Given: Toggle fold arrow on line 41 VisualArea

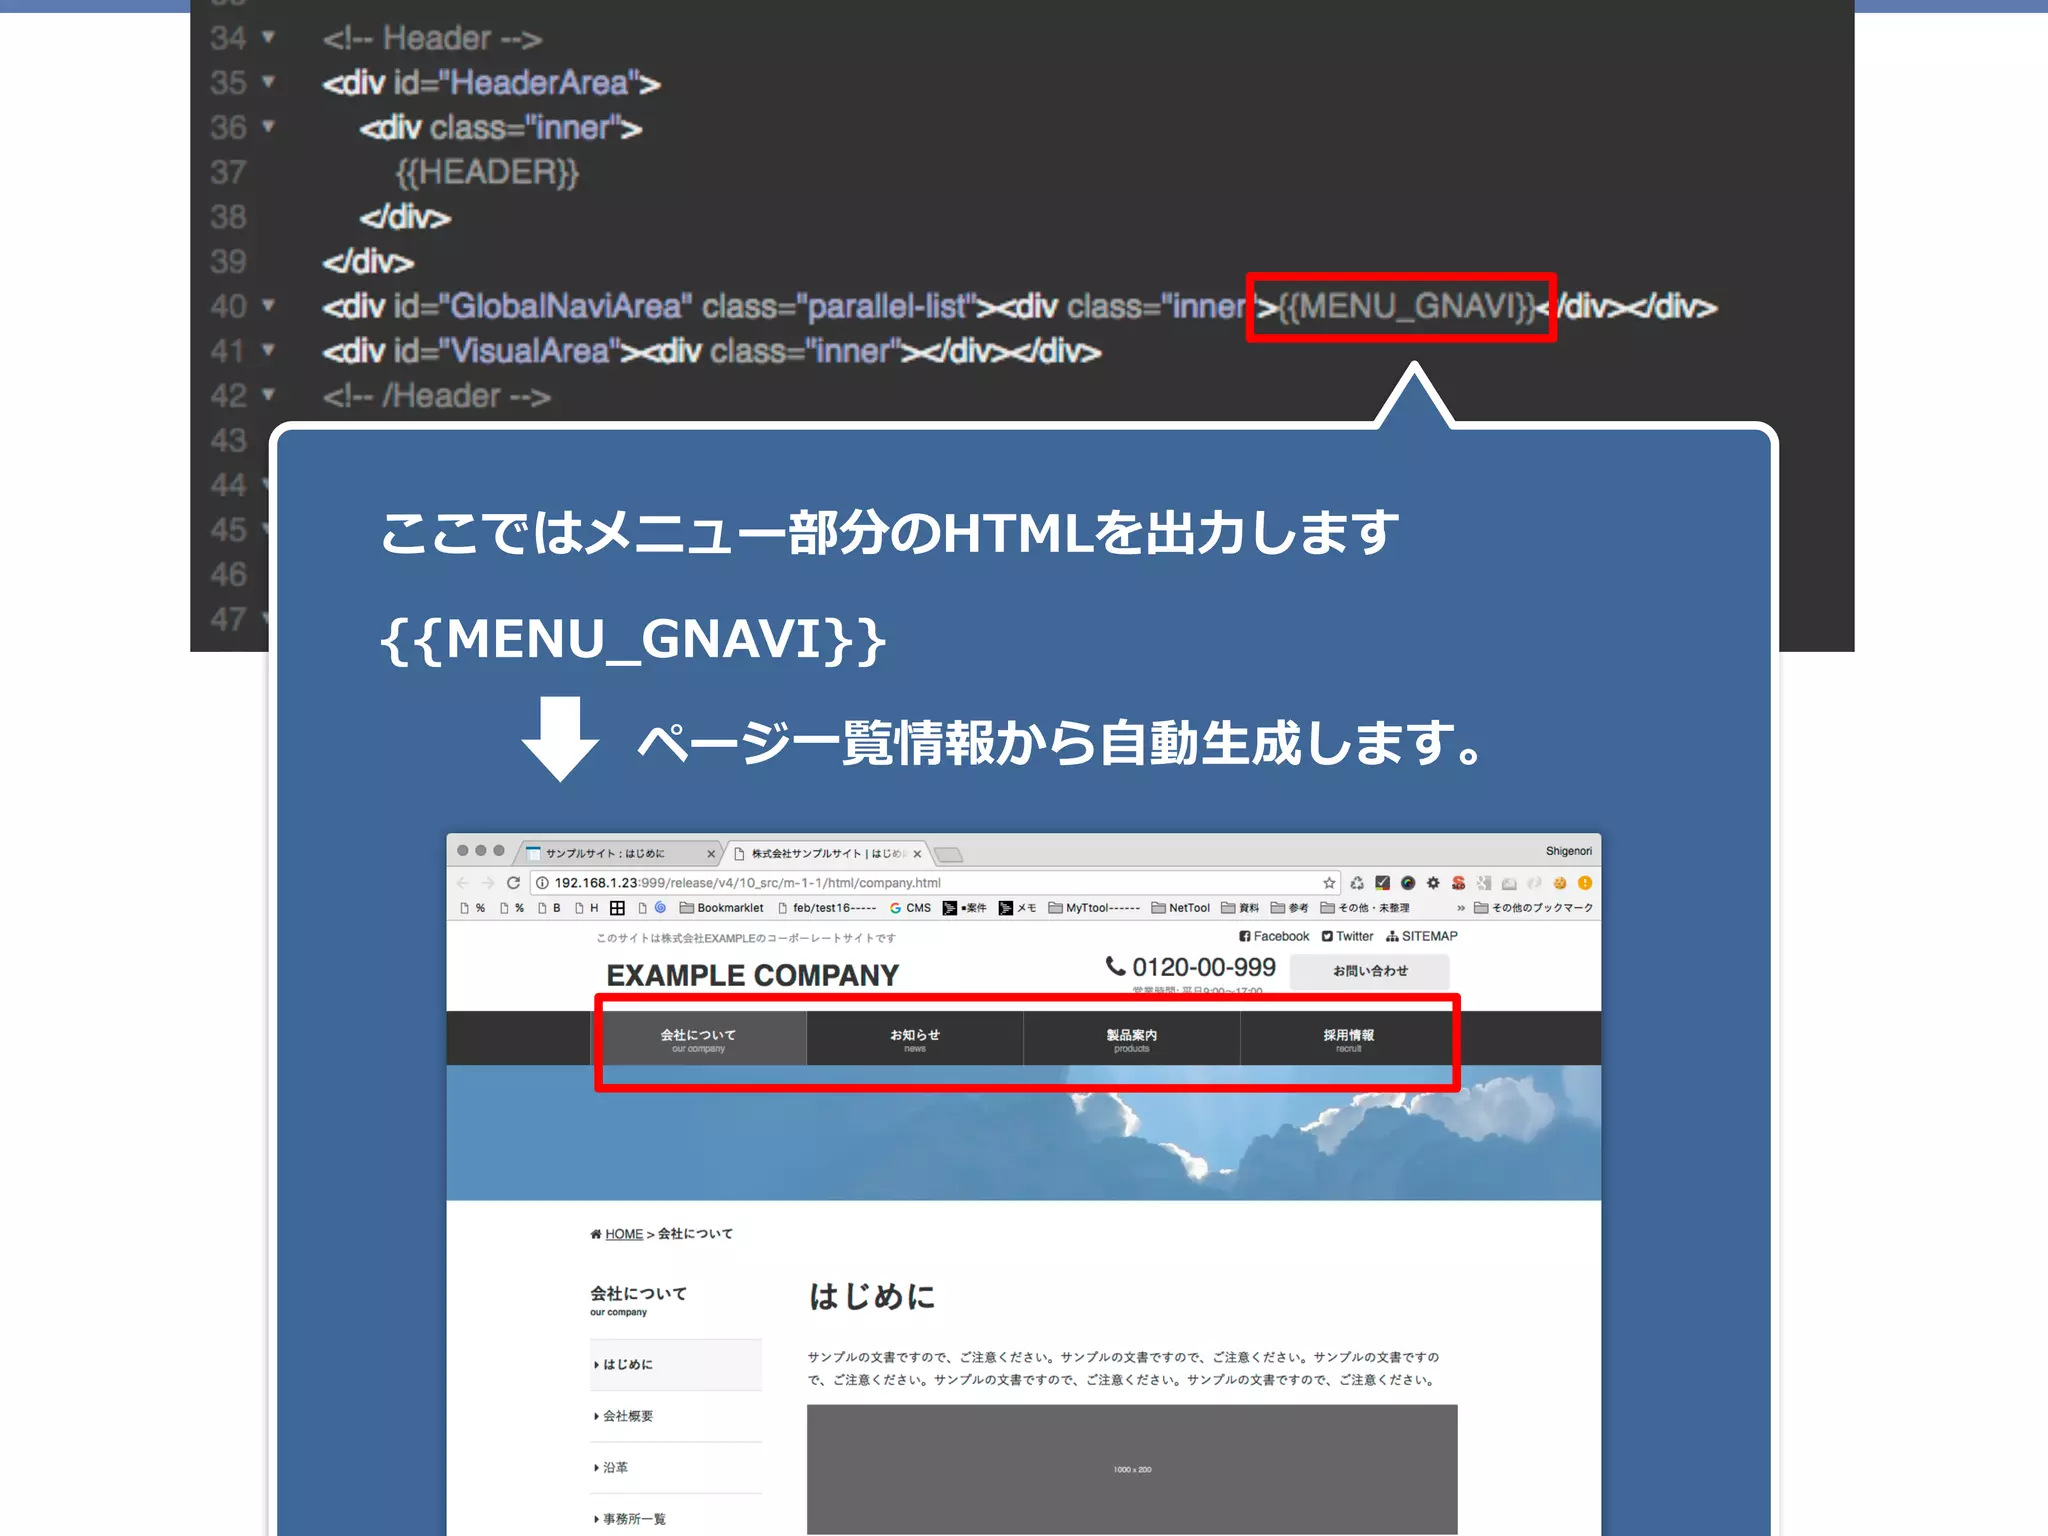Looking at the screenshot, I should [268, 350].
